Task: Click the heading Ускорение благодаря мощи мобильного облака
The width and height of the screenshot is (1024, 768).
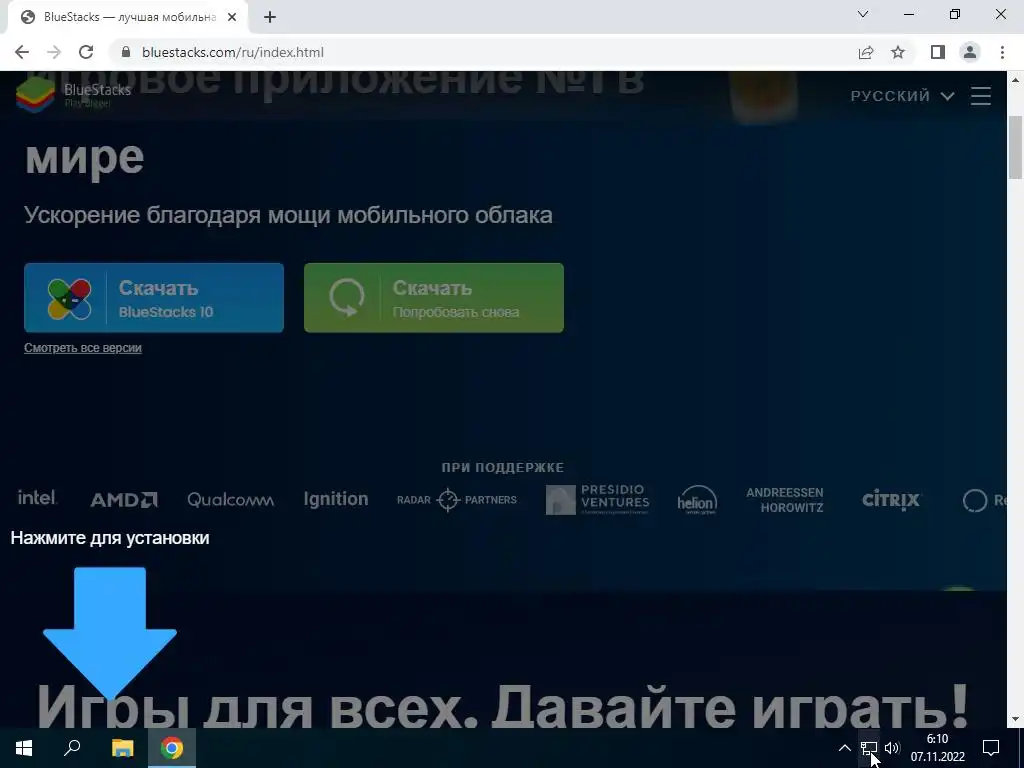Action: click(x=288, y=215)
